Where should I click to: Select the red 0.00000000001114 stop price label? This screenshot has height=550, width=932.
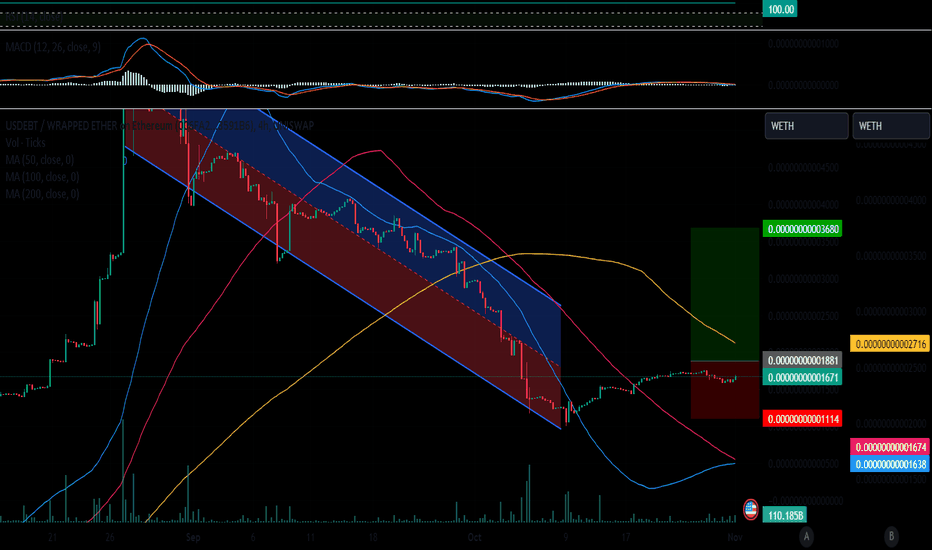[x=802, y=419]
